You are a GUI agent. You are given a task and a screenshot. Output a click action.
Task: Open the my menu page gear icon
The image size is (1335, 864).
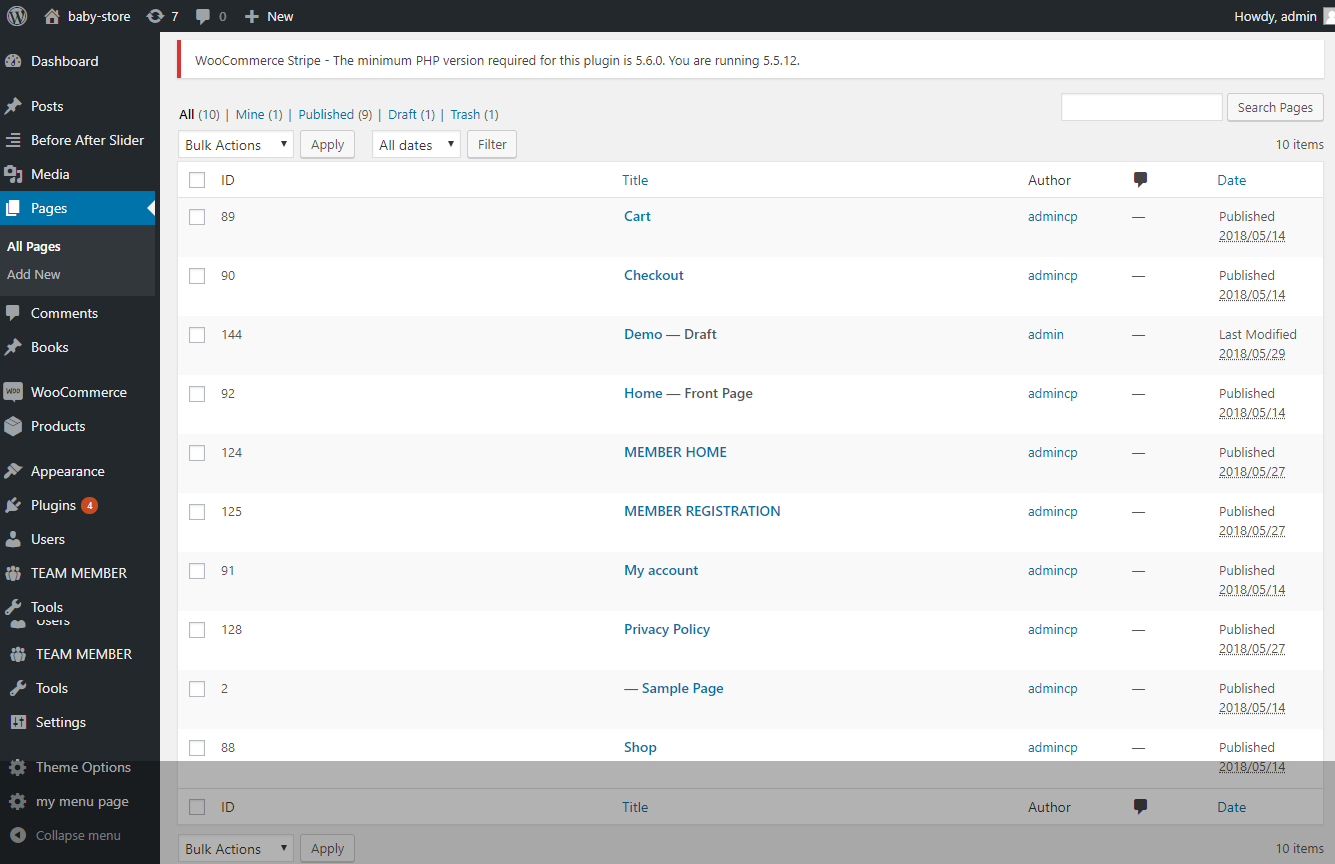(18, 801)
